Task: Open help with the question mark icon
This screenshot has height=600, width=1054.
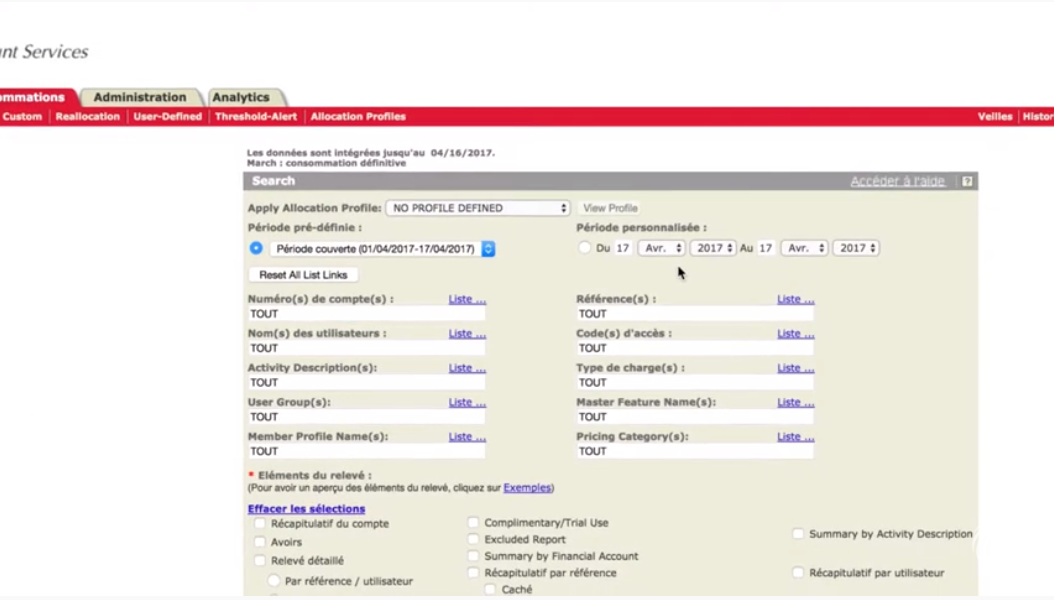Action: [x=966, y=181]
